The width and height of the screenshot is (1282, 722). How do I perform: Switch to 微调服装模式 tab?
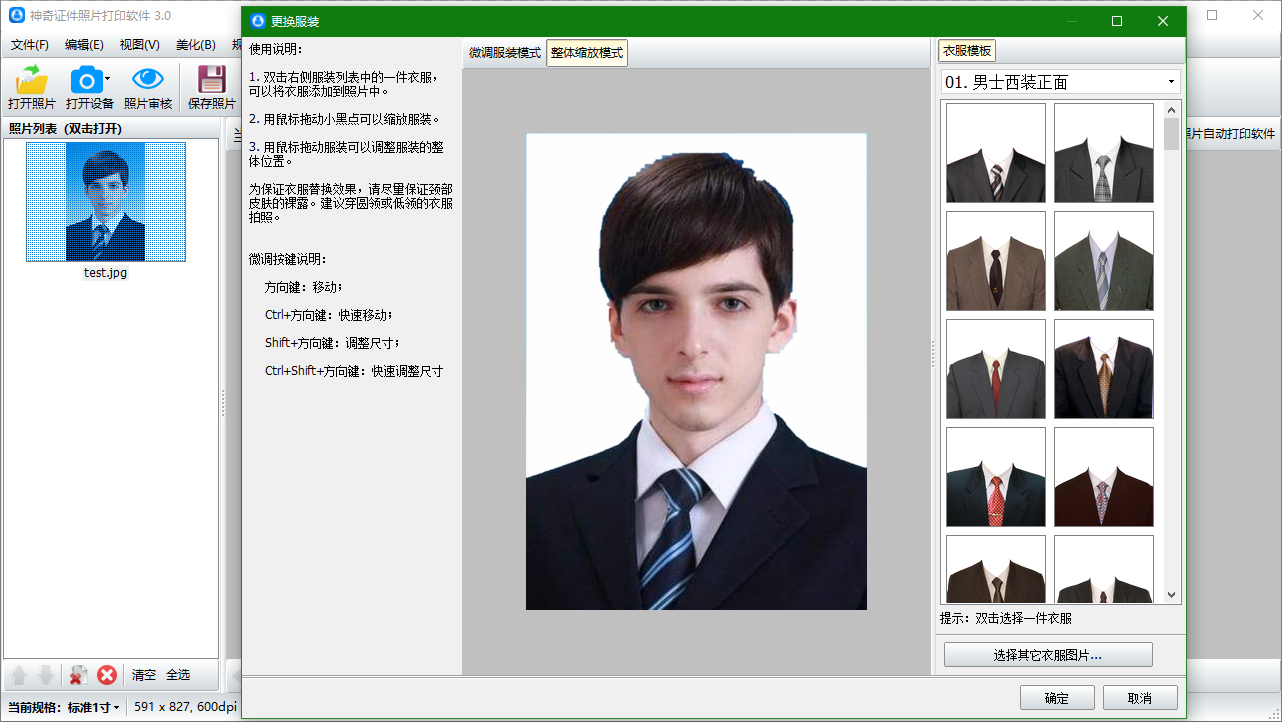click(x=504, y=53)
